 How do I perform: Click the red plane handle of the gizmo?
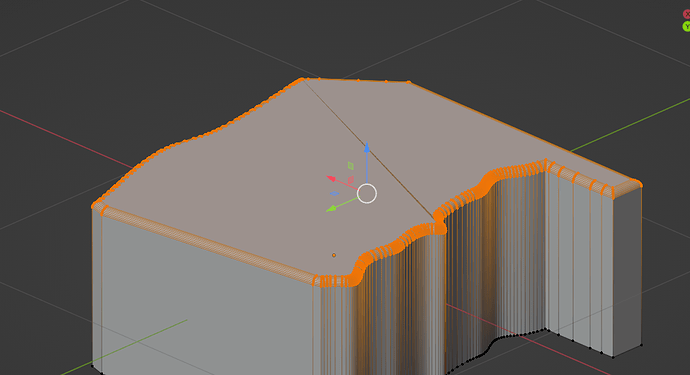tap(351, 180)
